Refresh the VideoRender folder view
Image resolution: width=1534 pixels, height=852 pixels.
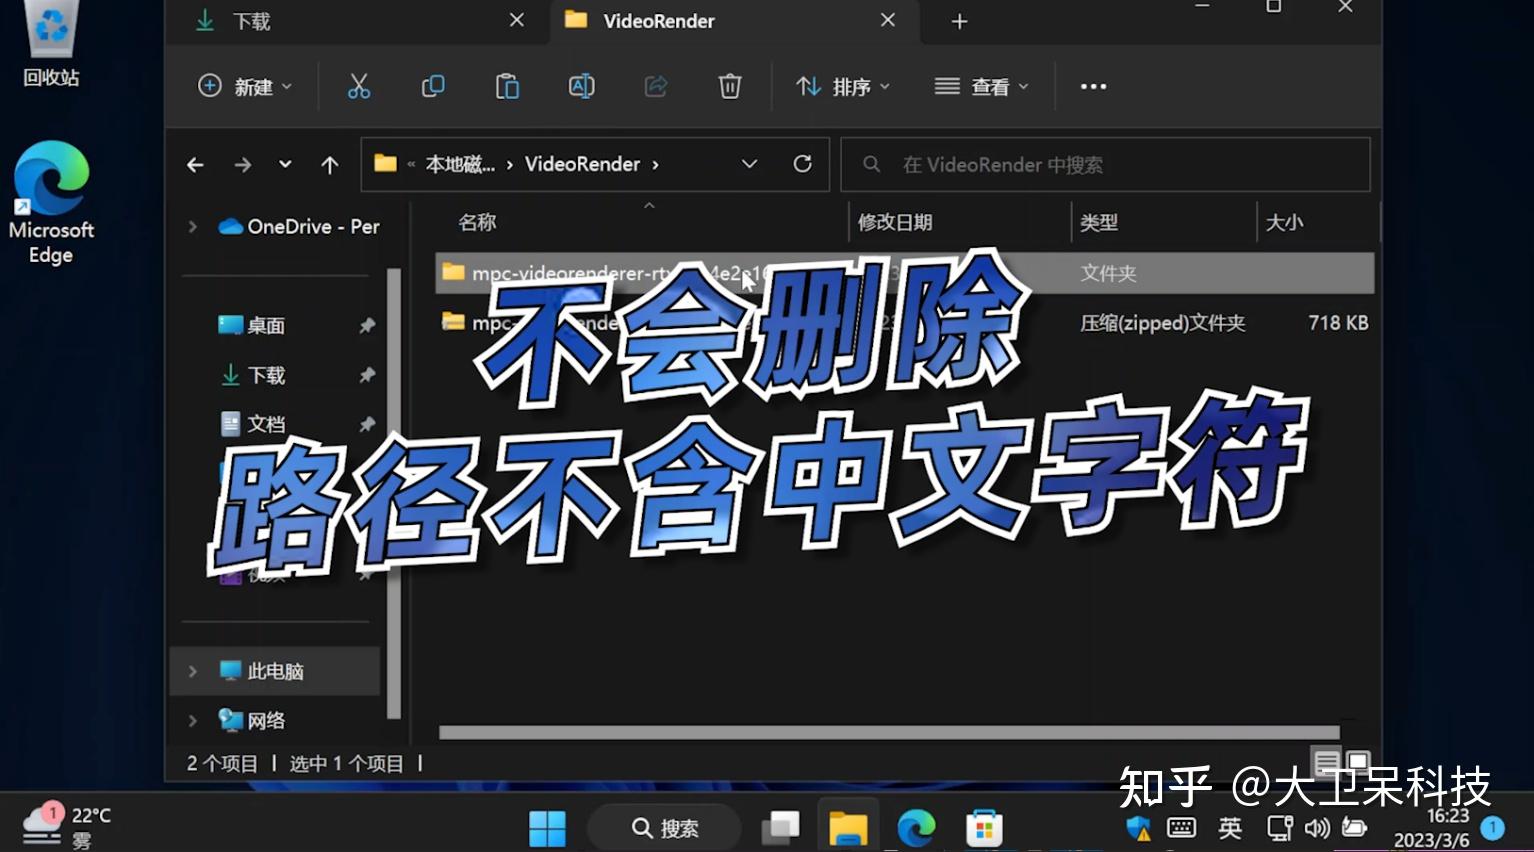(802, 164)
